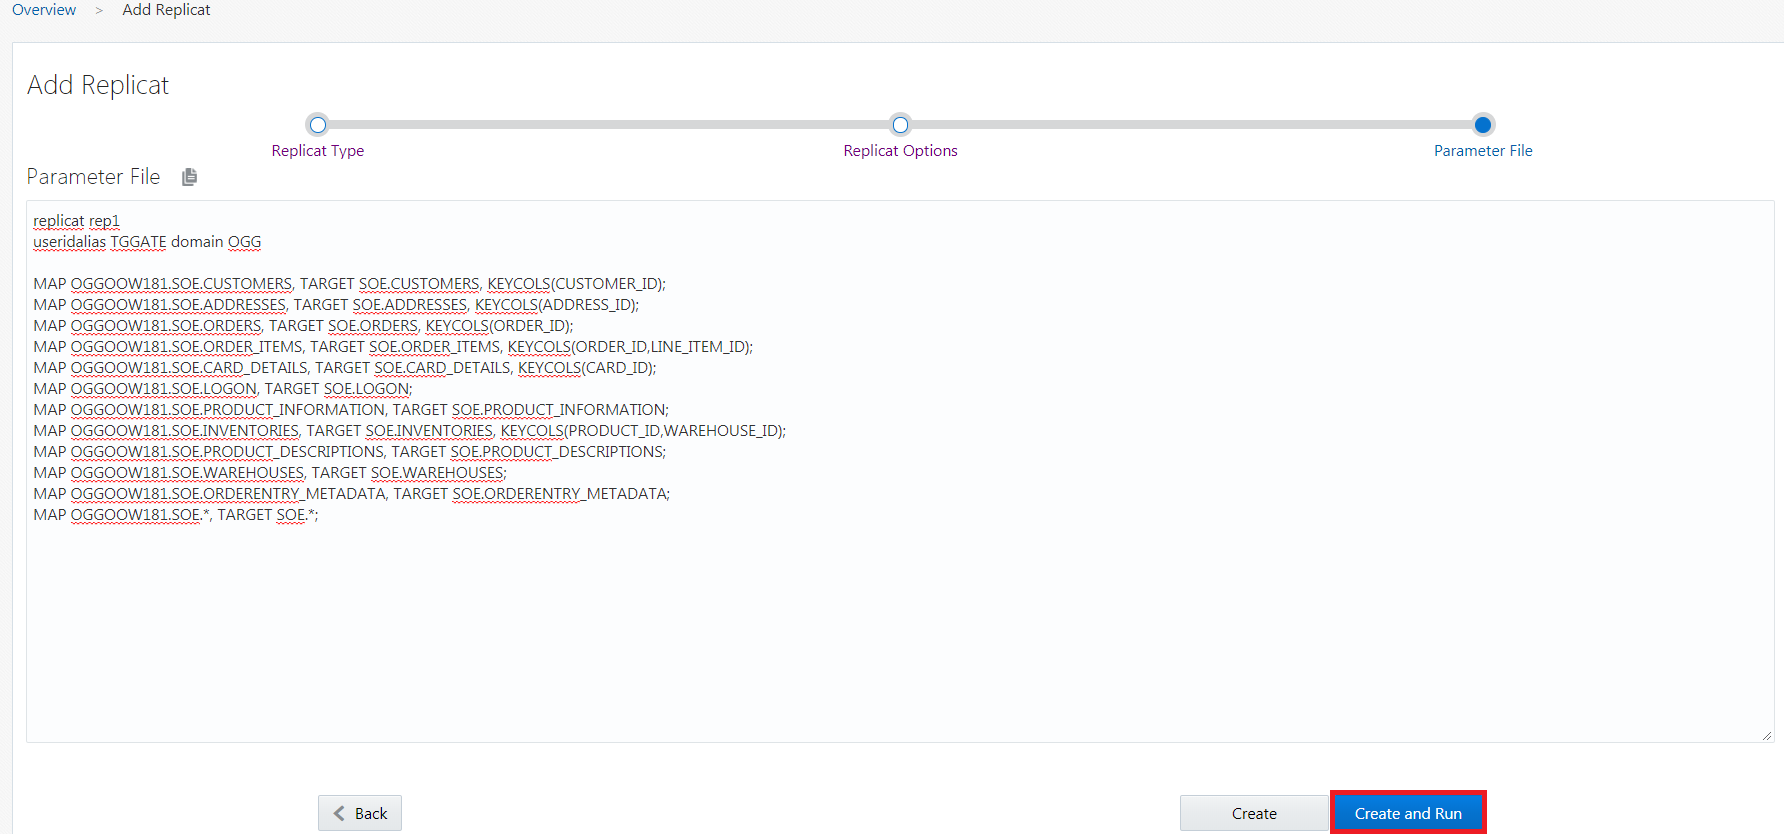1784x834 pixels.
Task: Click the wildcard MAP OGGOOW181.SOE.* line
Action: [176, 515]
